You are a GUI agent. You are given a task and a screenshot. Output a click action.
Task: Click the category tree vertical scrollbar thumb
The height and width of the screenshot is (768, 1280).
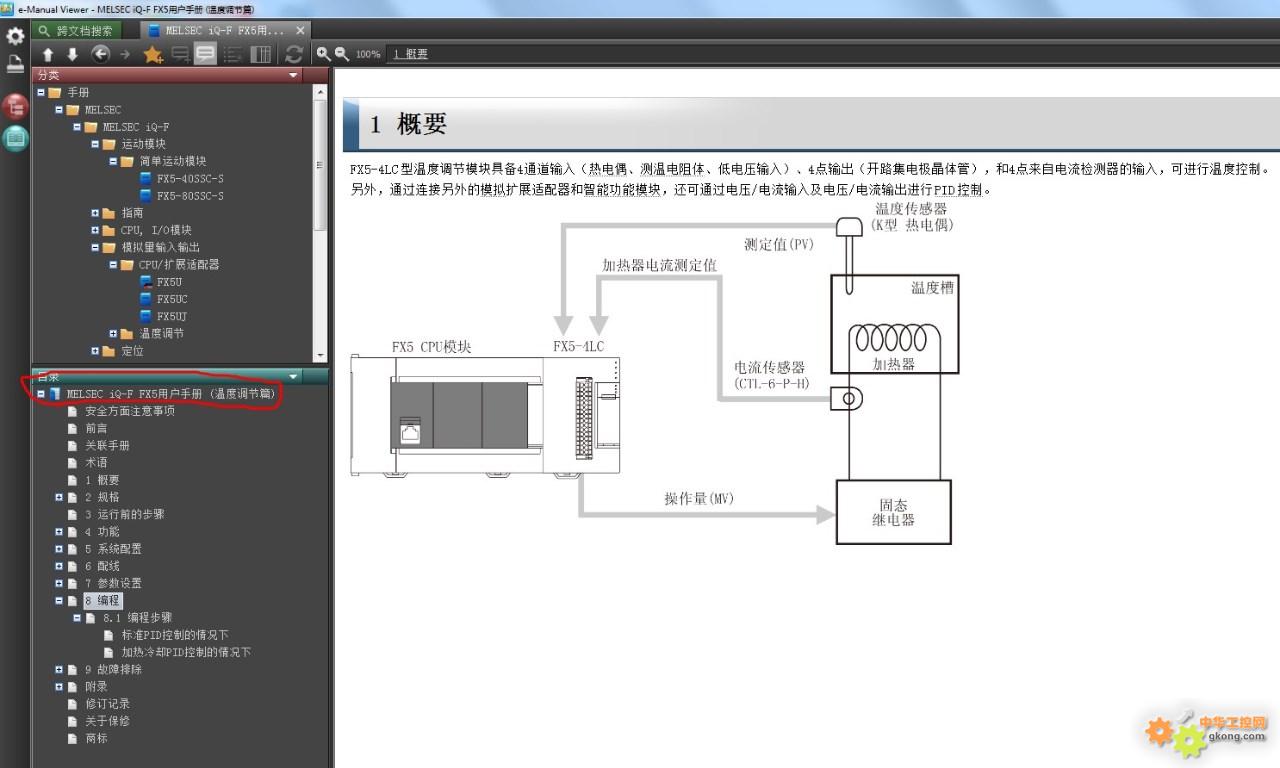(320, 165)
